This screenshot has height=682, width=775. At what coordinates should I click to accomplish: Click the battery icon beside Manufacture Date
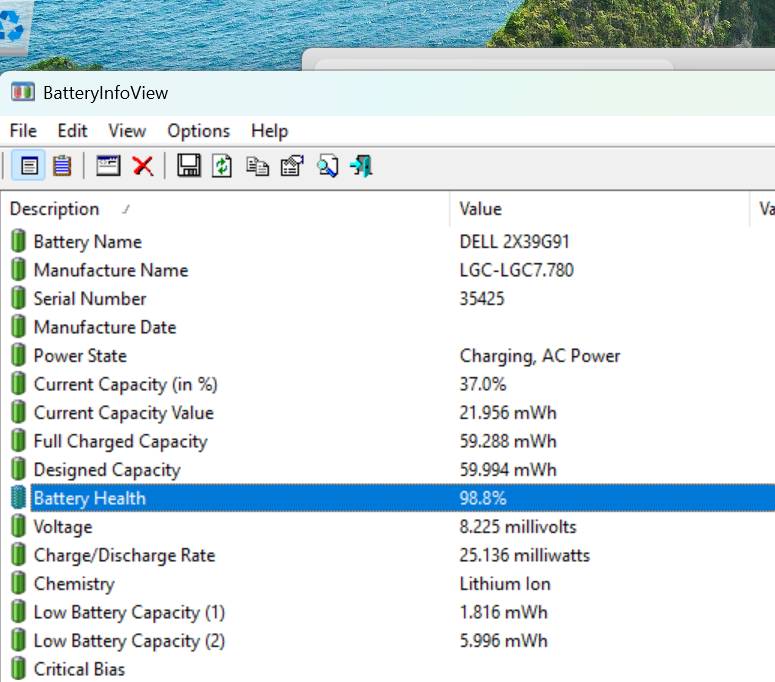tap(18, 327)
